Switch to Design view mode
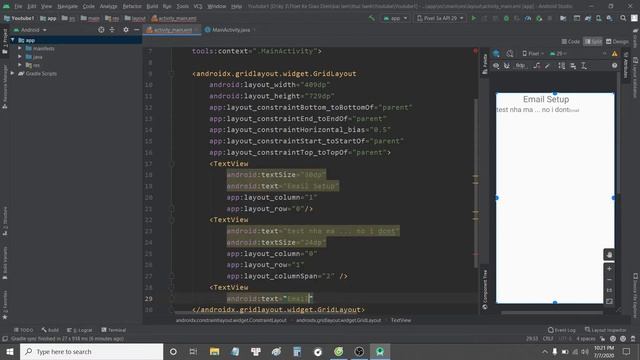 617,42
